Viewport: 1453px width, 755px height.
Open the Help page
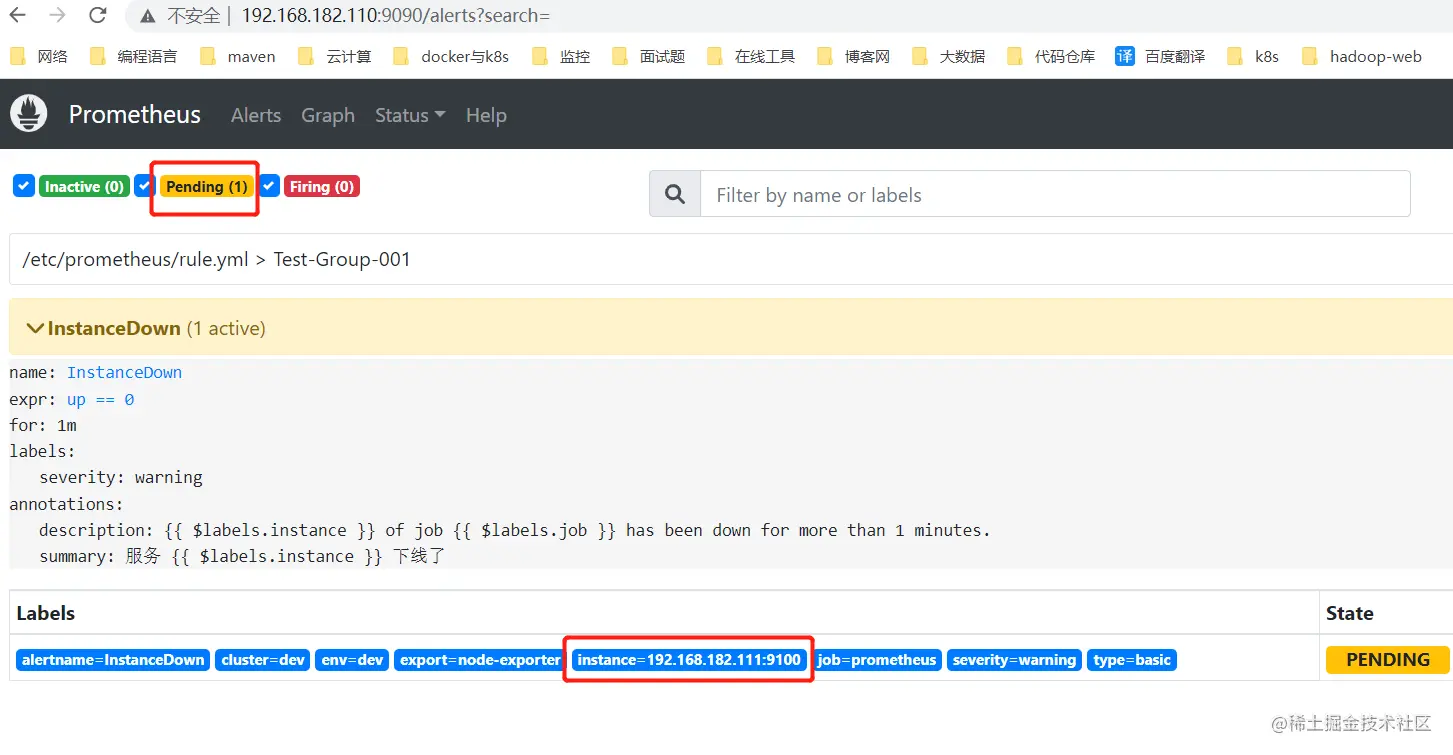point(486,115)
